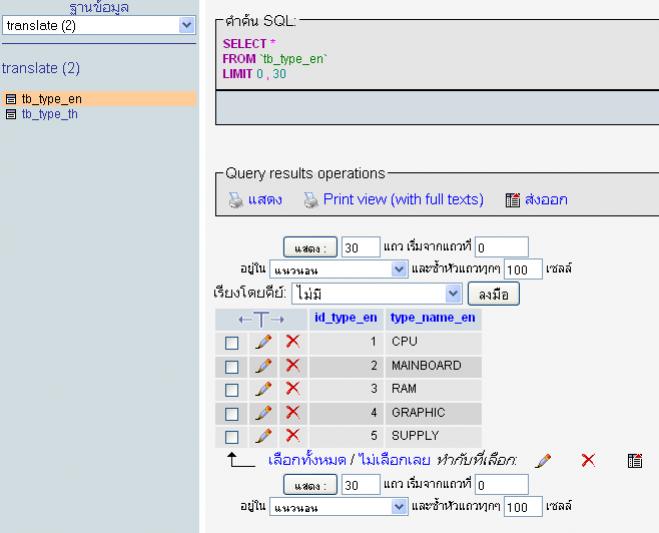Click the MAINBOARD cell
659x533 pixels.
click(x=433, y=366)
